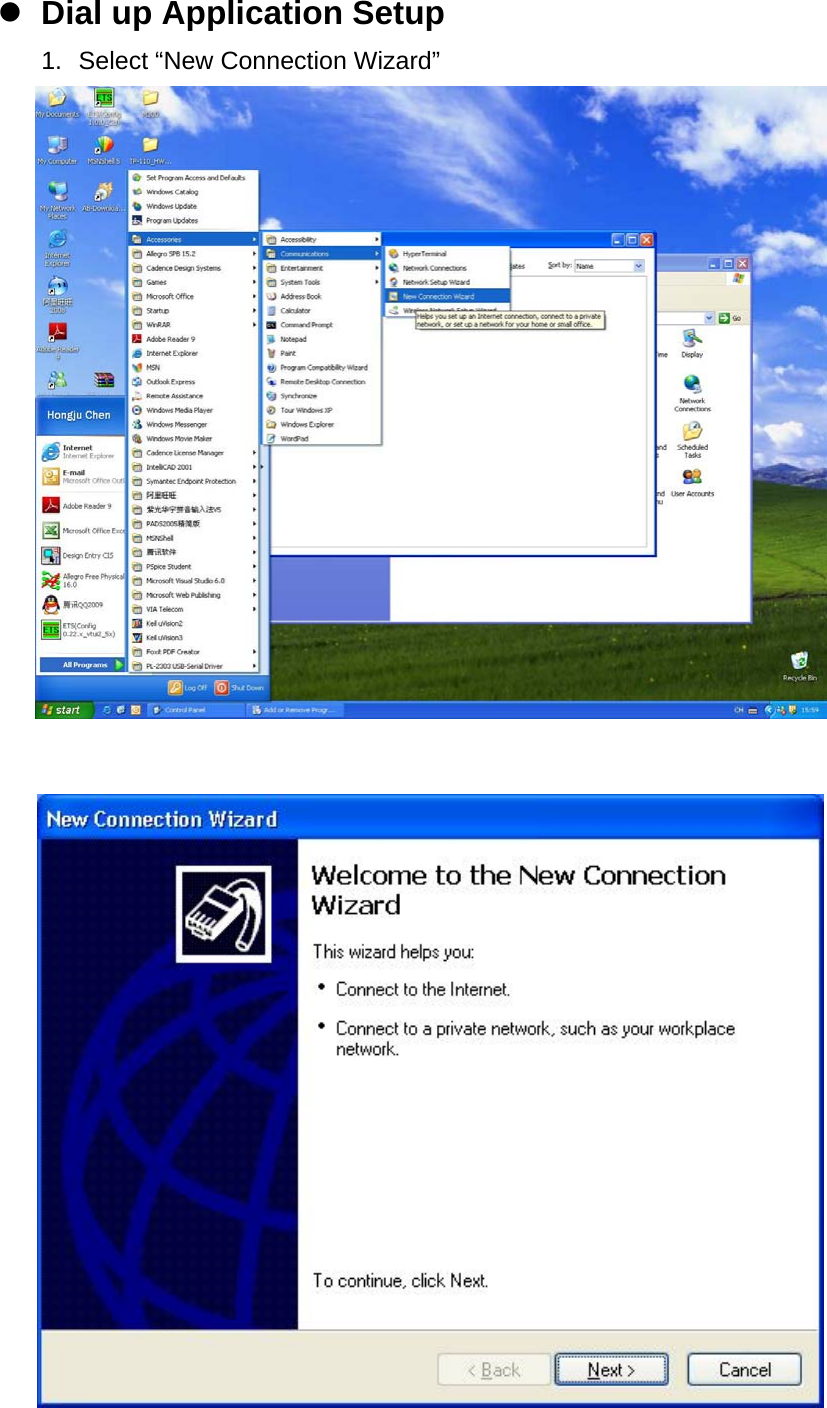Image resolution: width=827 pixels, height=1408 pixels.
Task: Open User Accounts in the Control Panel window
Action: coord(692,476)
